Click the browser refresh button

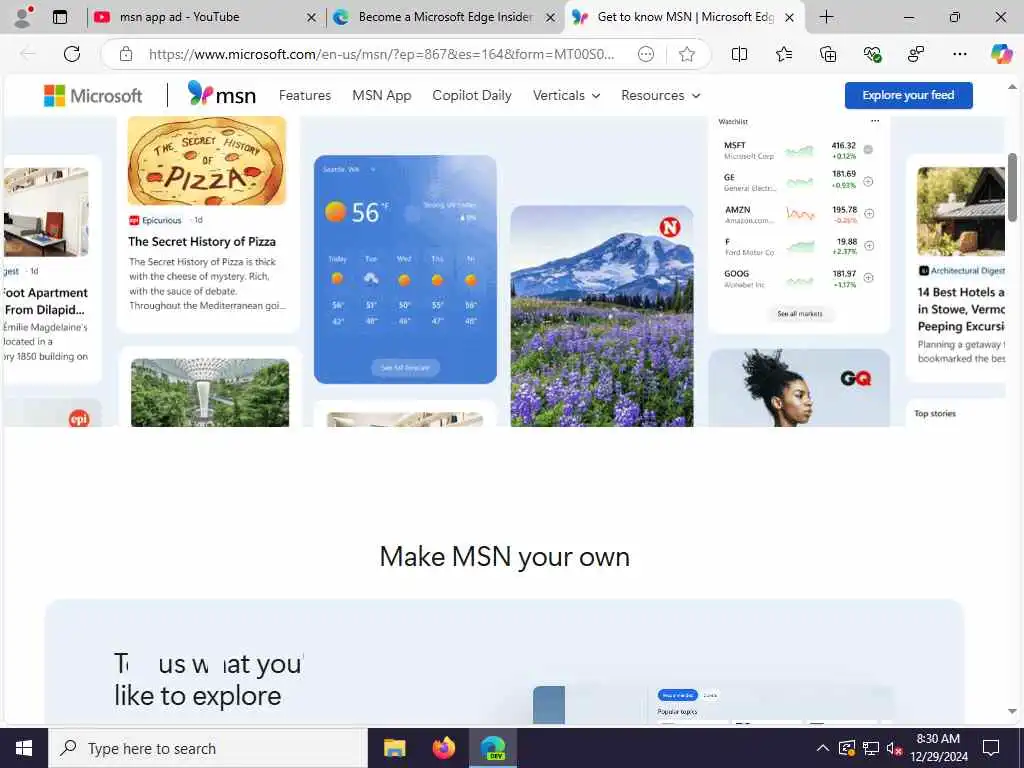click(72, 54)
